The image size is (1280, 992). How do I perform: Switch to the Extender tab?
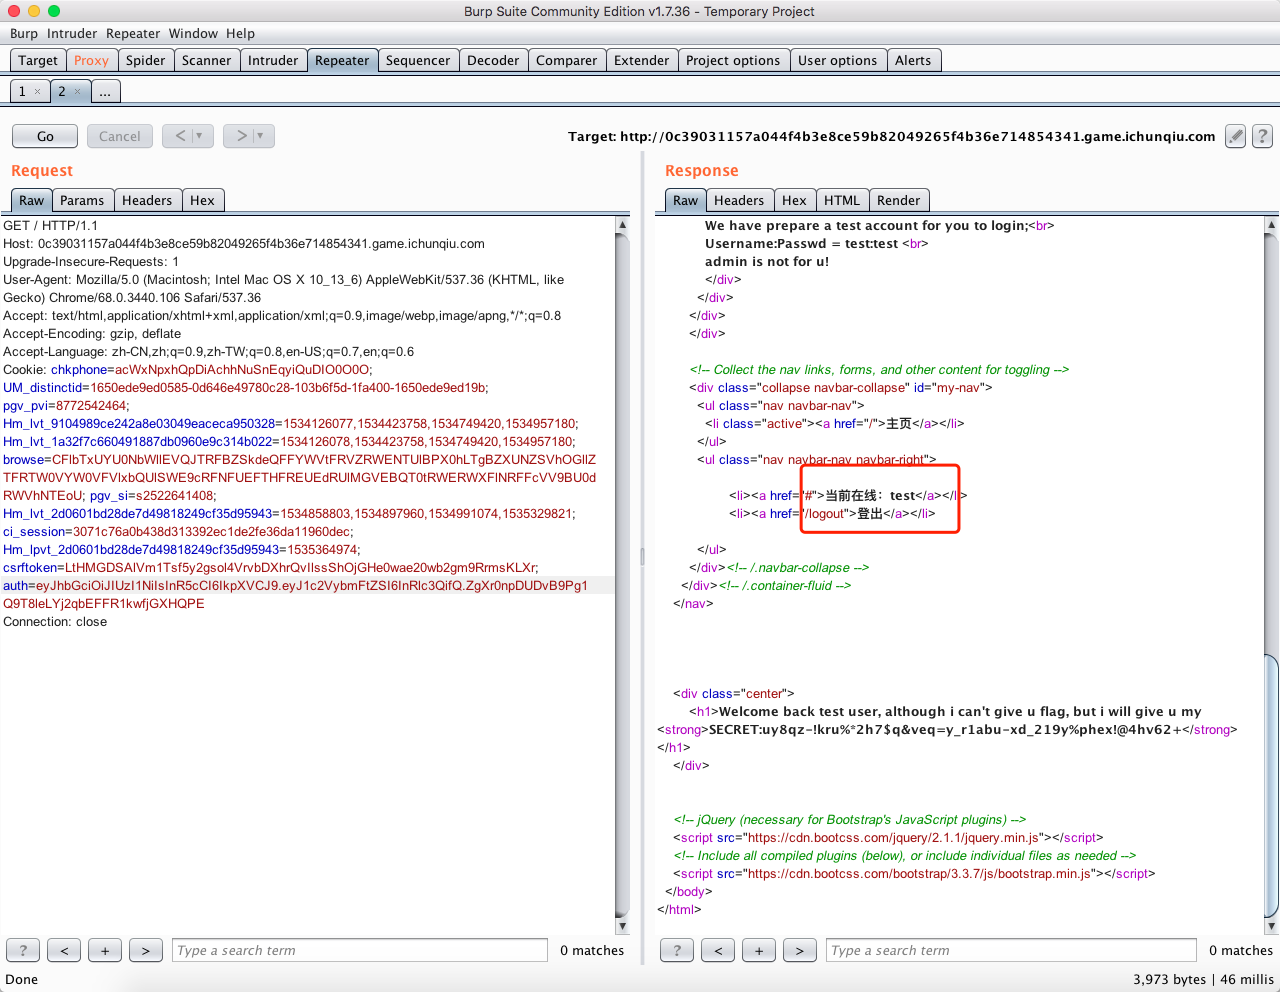pos(641,60)
